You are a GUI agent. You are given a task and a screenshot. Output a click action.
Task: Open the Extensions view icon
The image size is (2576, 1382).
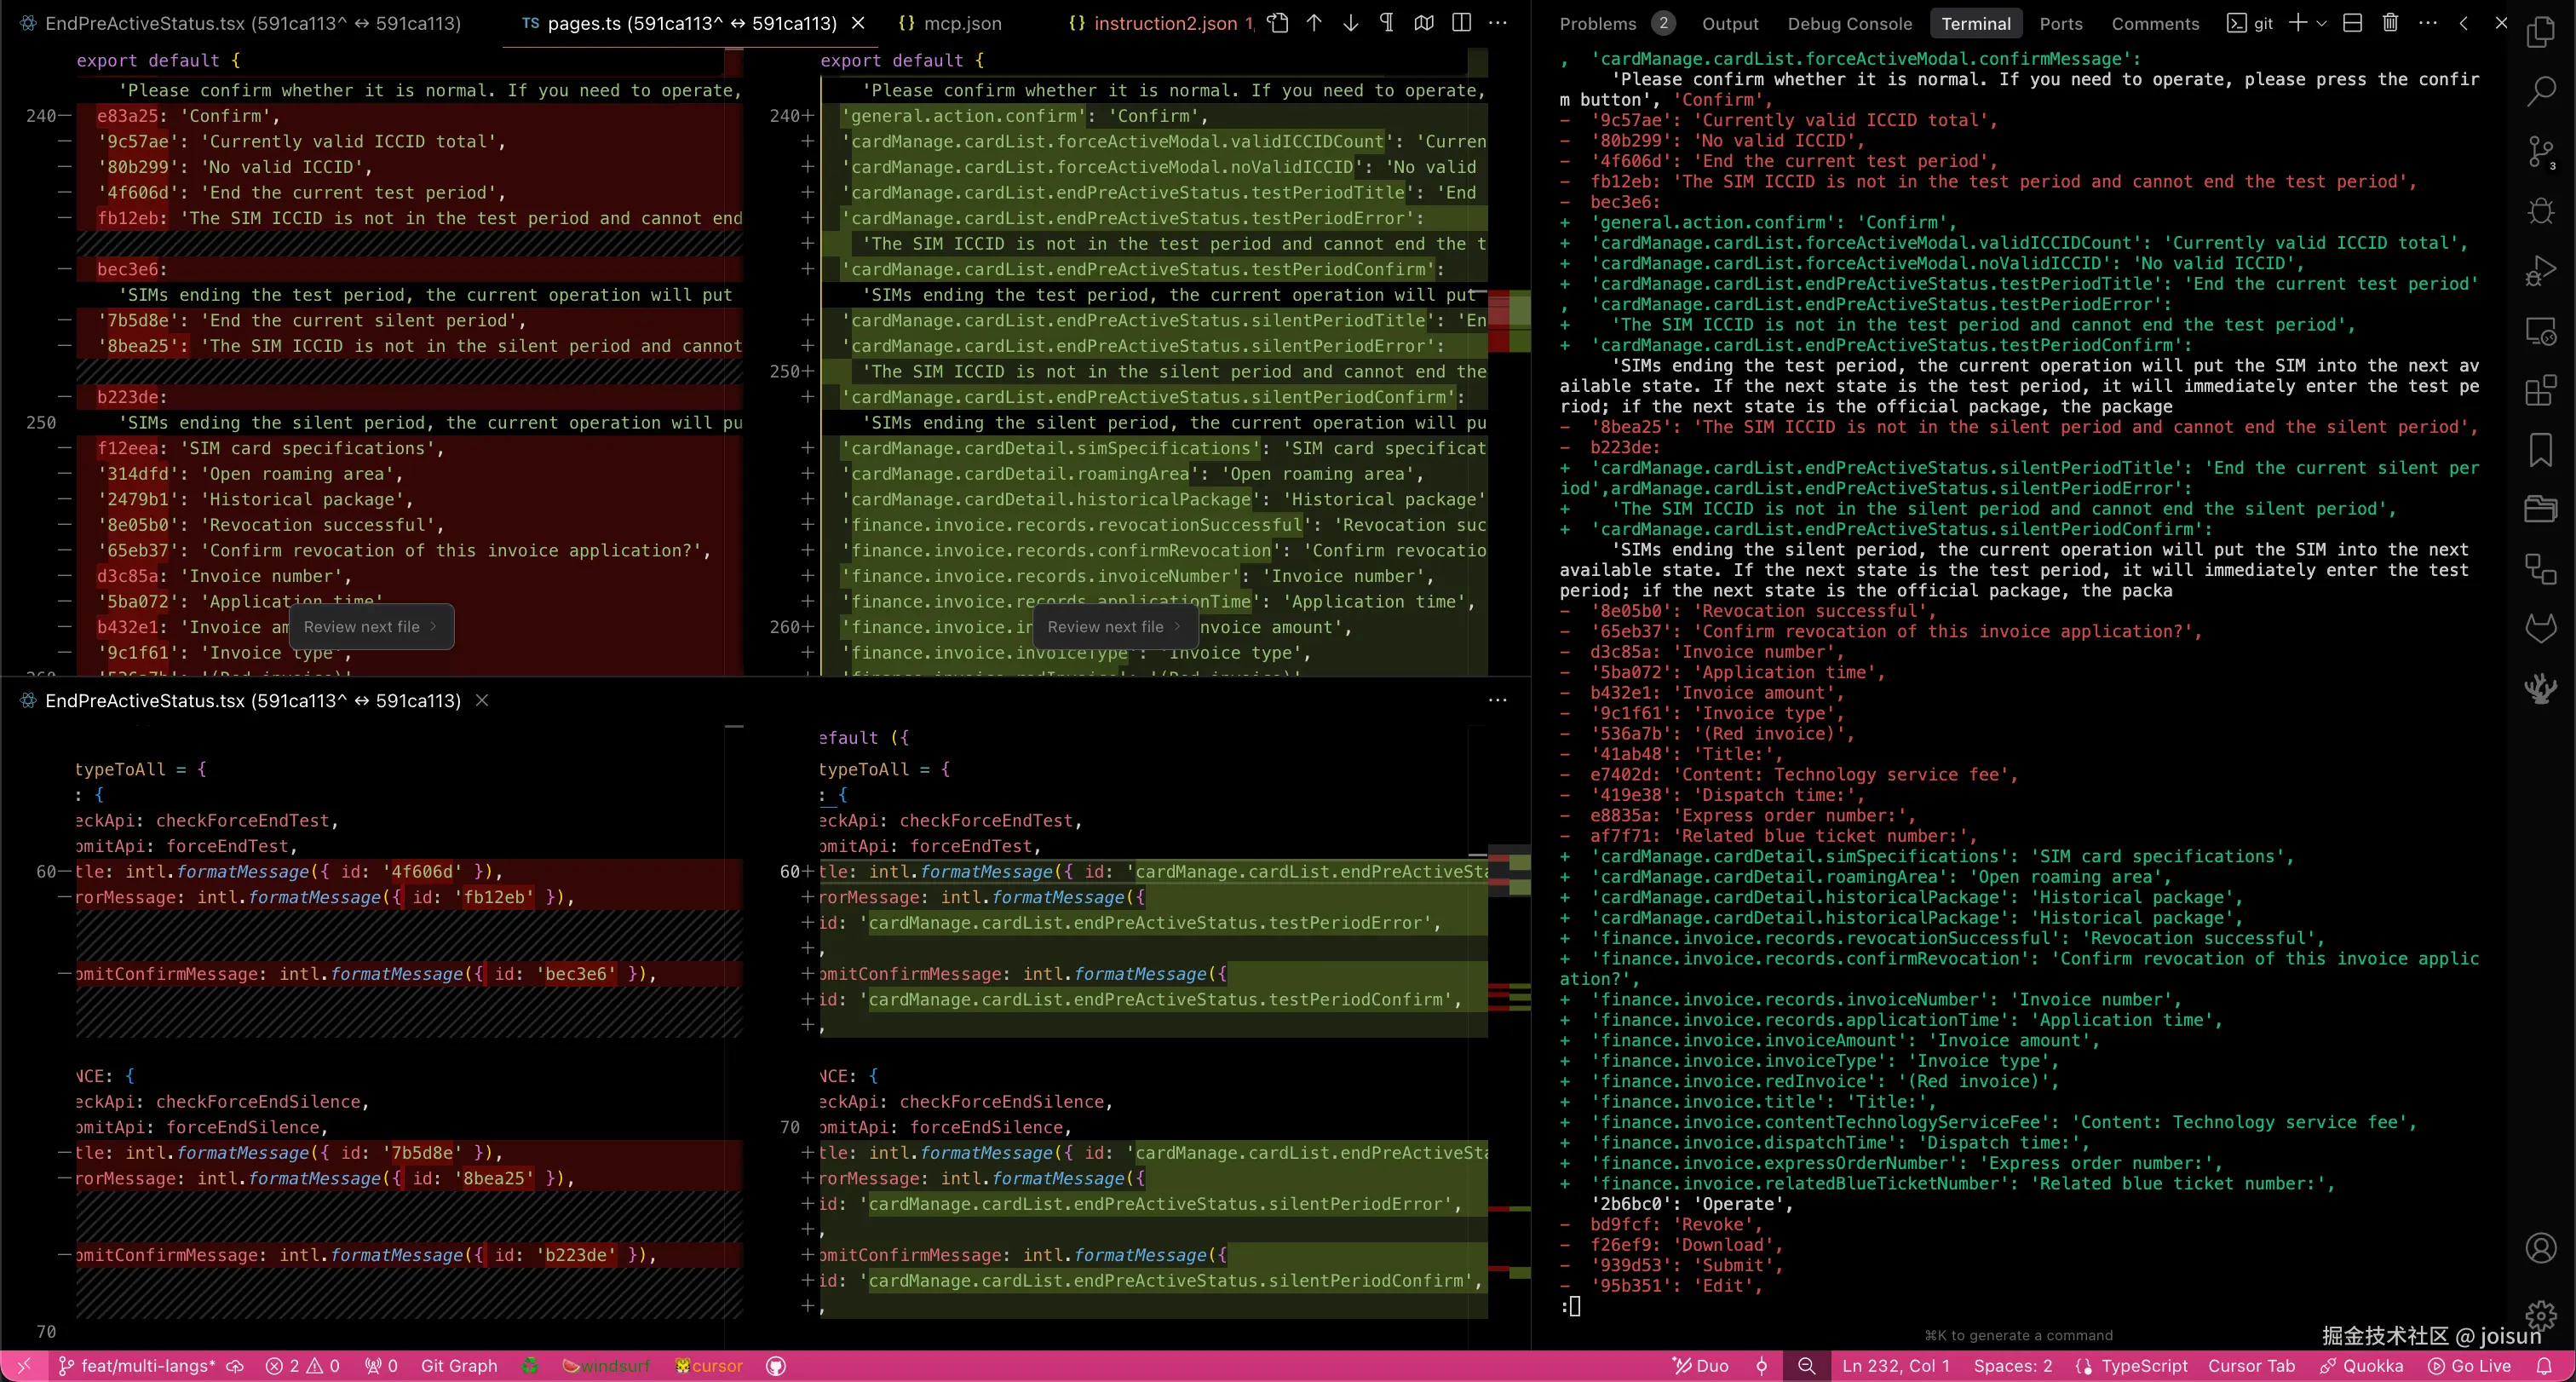click(2540, 390)
